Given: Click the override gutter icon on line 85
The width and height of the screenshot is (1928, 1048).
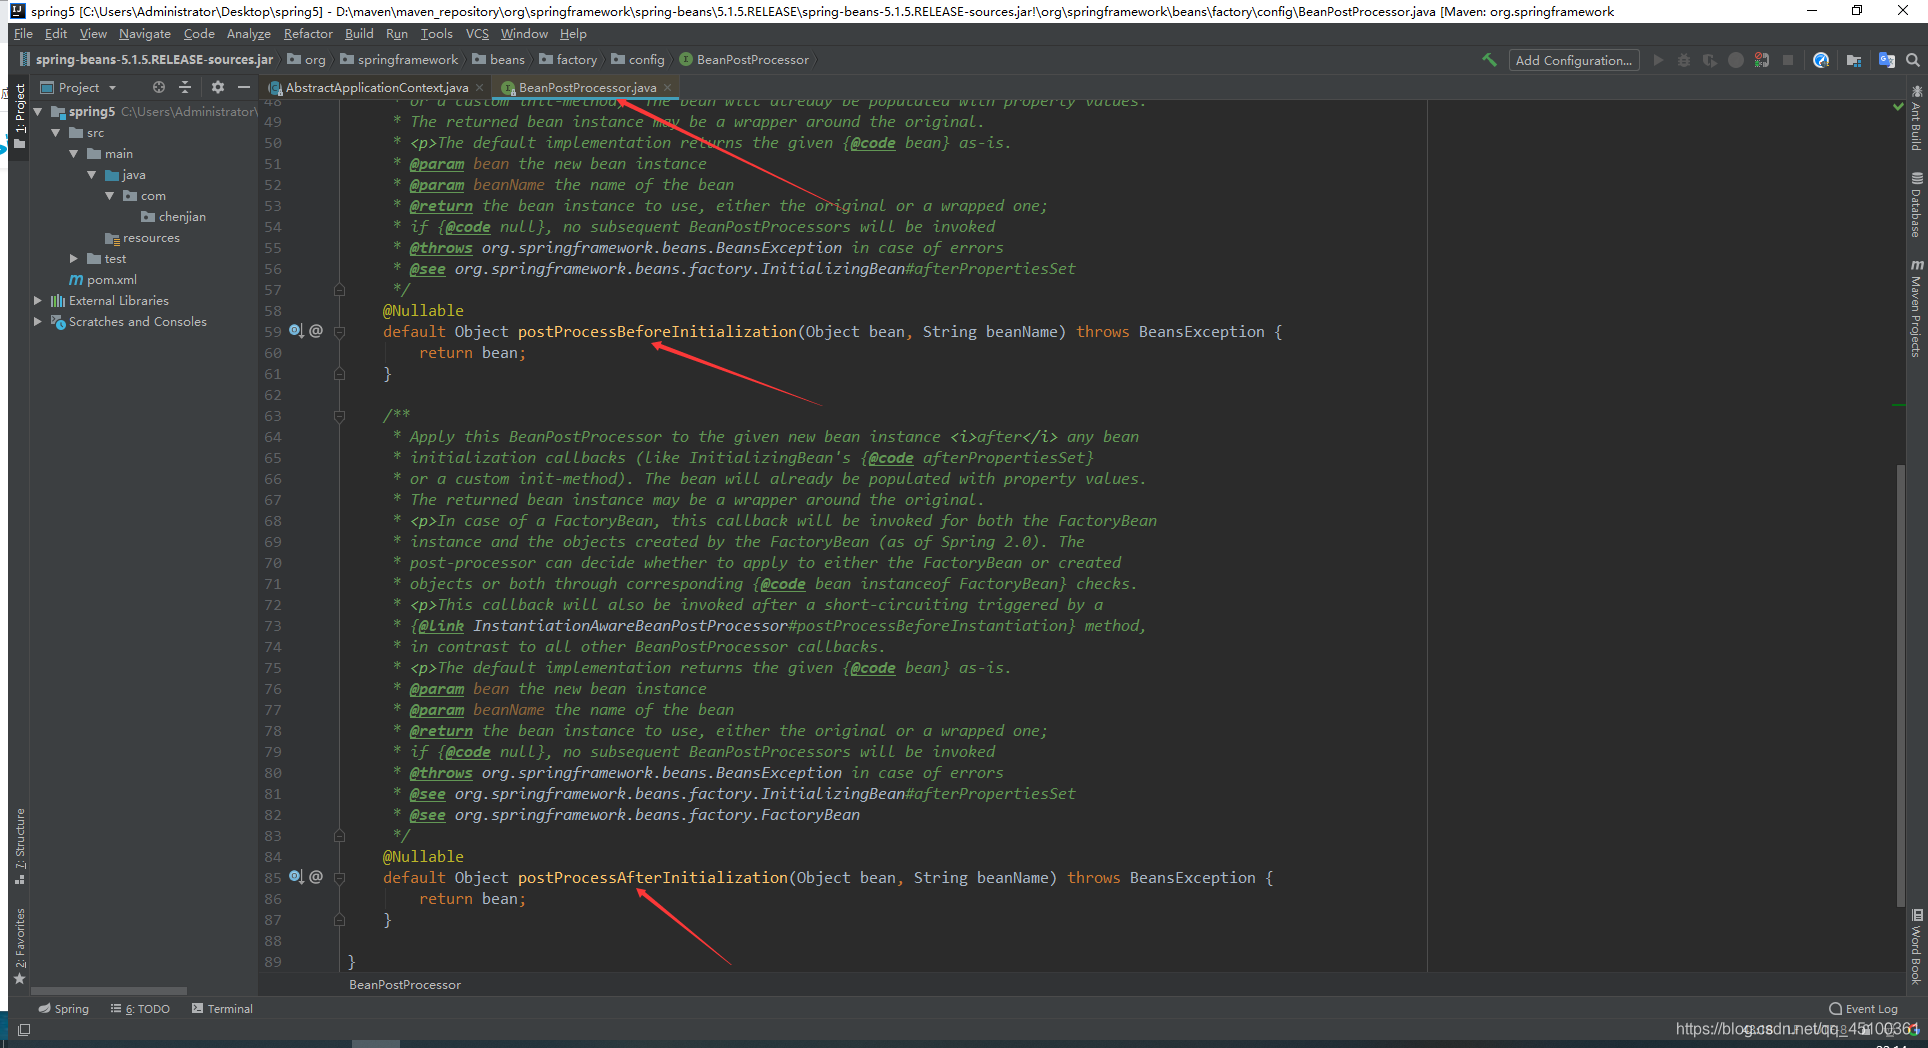Looking at the screenshot, I should pyautogui.click(x=296, y=877).
